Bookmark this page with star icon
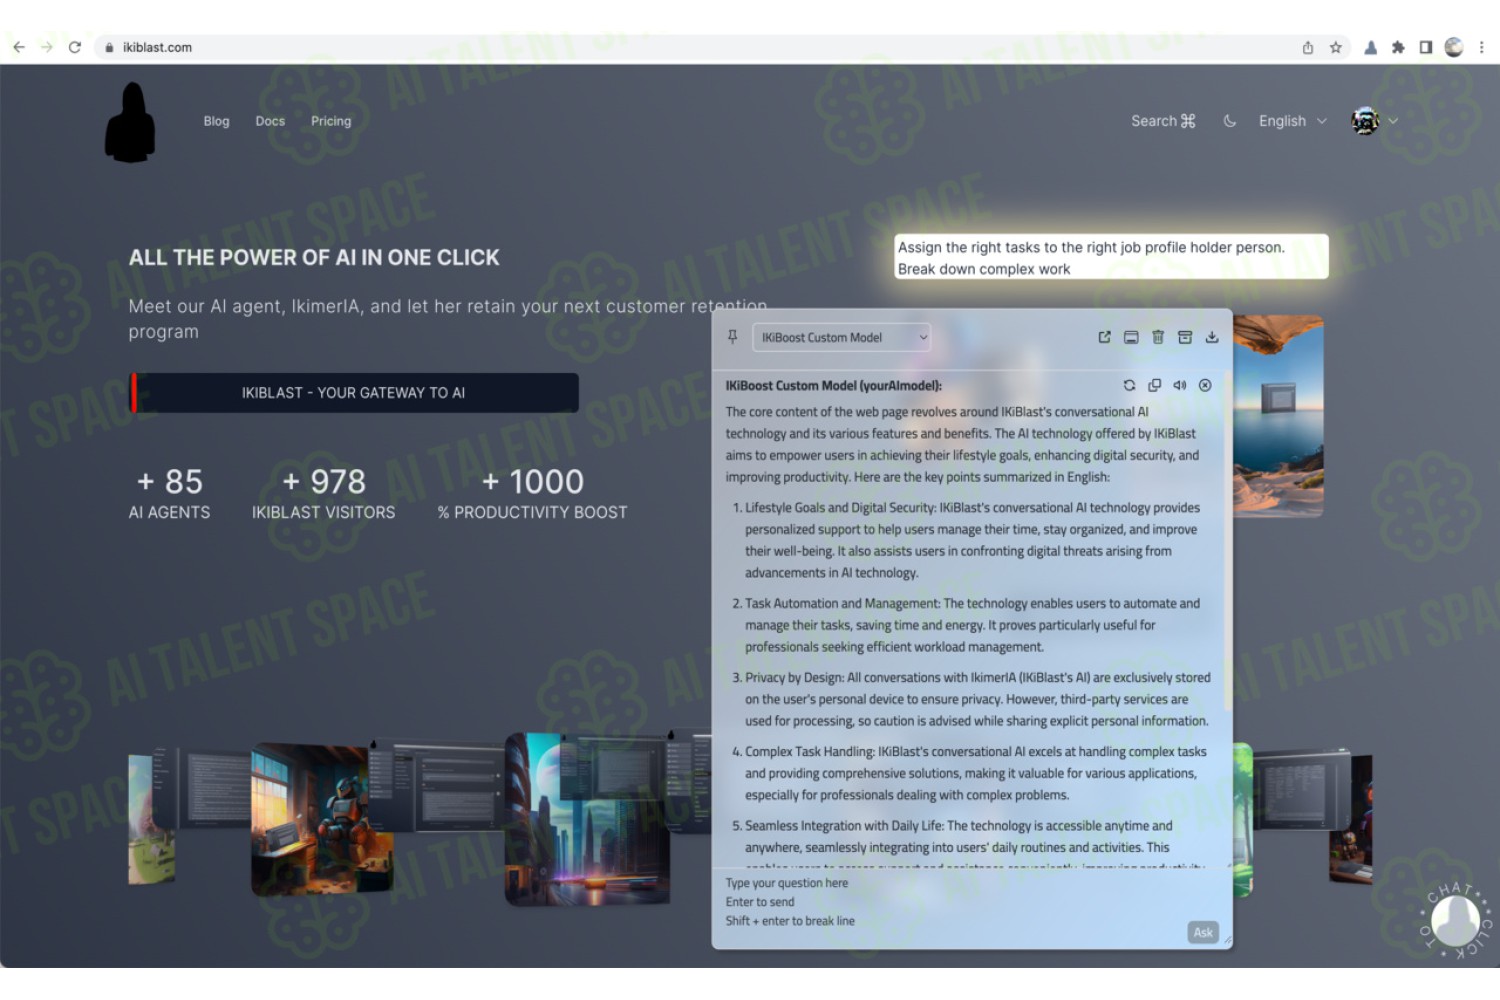Image resolution: width=1500 pixels, height=1000 pixels. (1336, 47)
